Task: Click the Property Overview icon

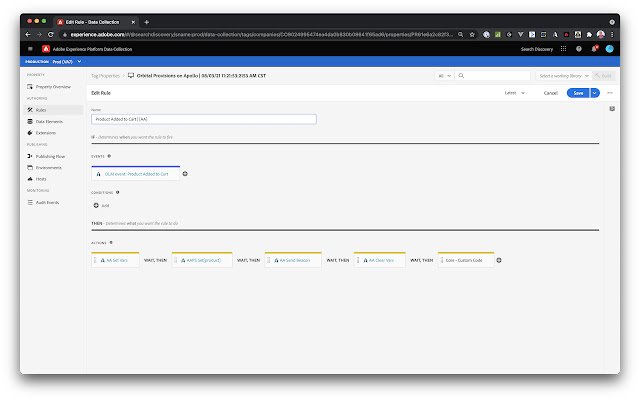Action: pyautogui.click(x=30, y=87)
